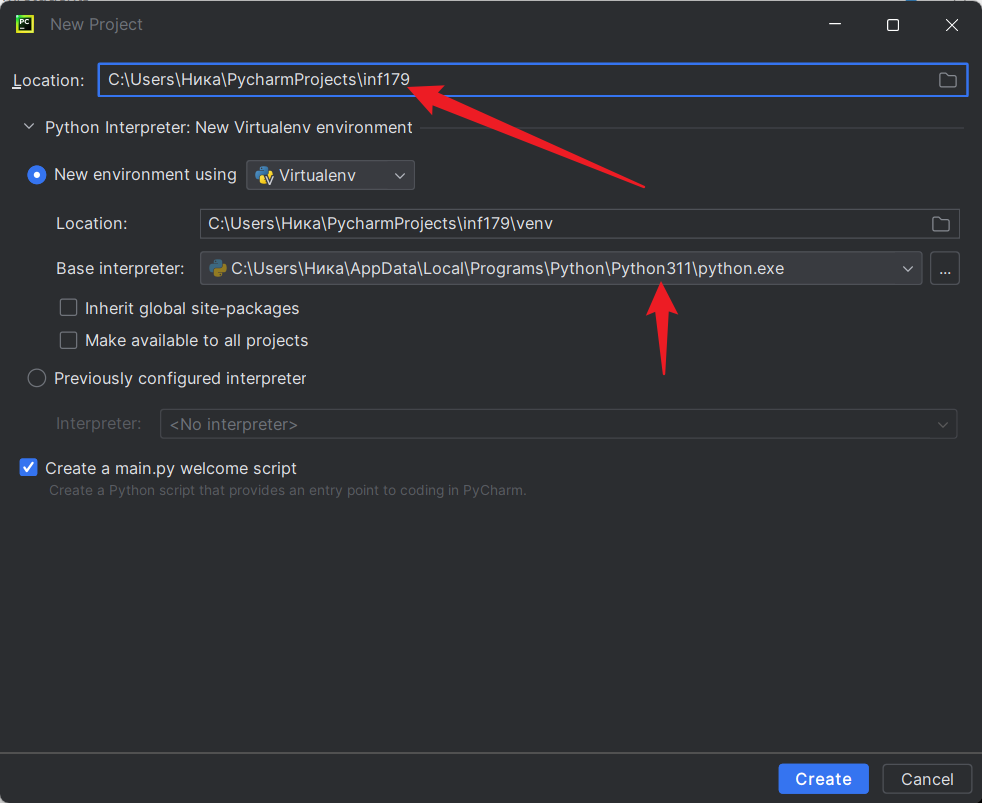The width and height of the screenshot is (982, 803).
Task: Maximize the New Project dialog
Action: coord(893,25)
